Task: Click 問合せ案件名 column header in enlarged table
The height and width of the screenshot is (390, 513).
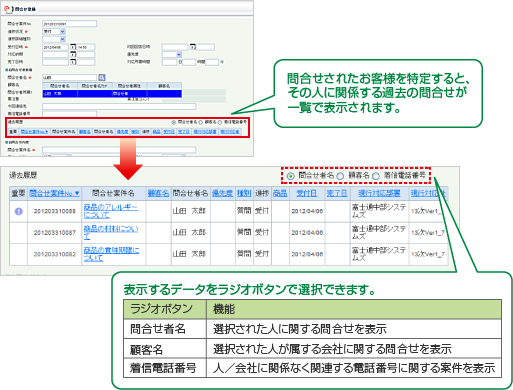Action: (x=113, y=193)
